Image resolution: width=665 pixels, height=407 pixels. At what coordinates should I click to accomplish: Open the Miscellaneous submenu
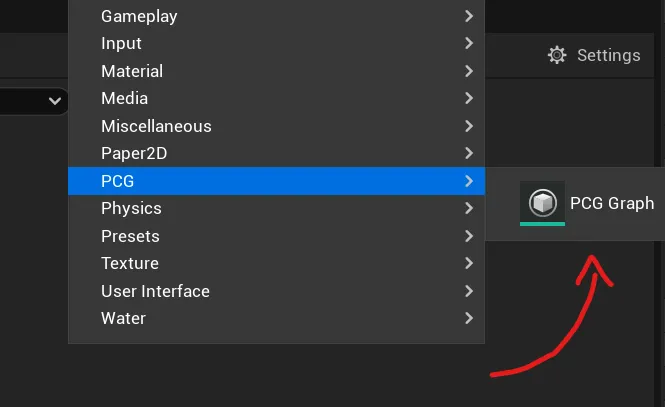point(277,126)
